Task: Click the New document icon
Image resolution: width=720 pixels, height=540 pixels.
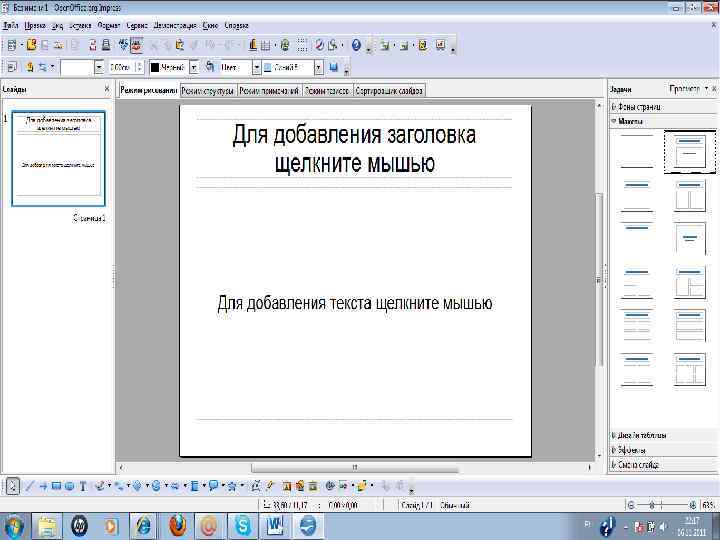Action: (x=12, y=45)
